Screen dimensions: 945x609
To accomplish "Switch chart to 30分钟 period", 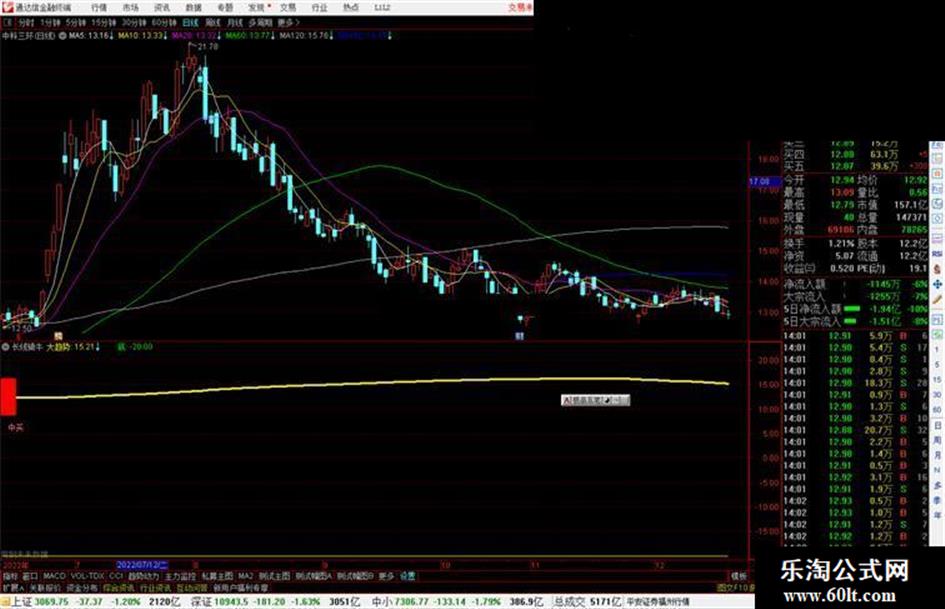I will (134, 22).
